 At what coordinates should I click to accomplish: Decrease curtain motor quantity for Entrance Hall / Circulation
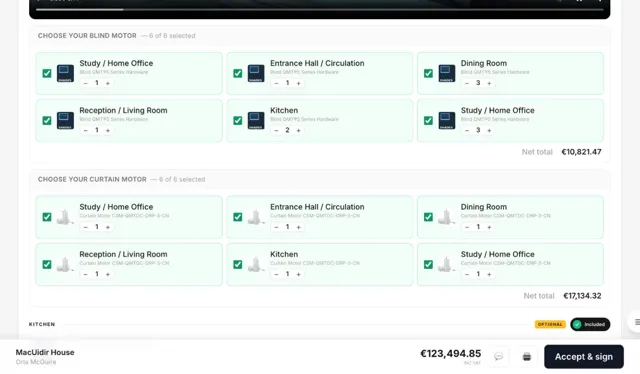click(x=276, y=227)
